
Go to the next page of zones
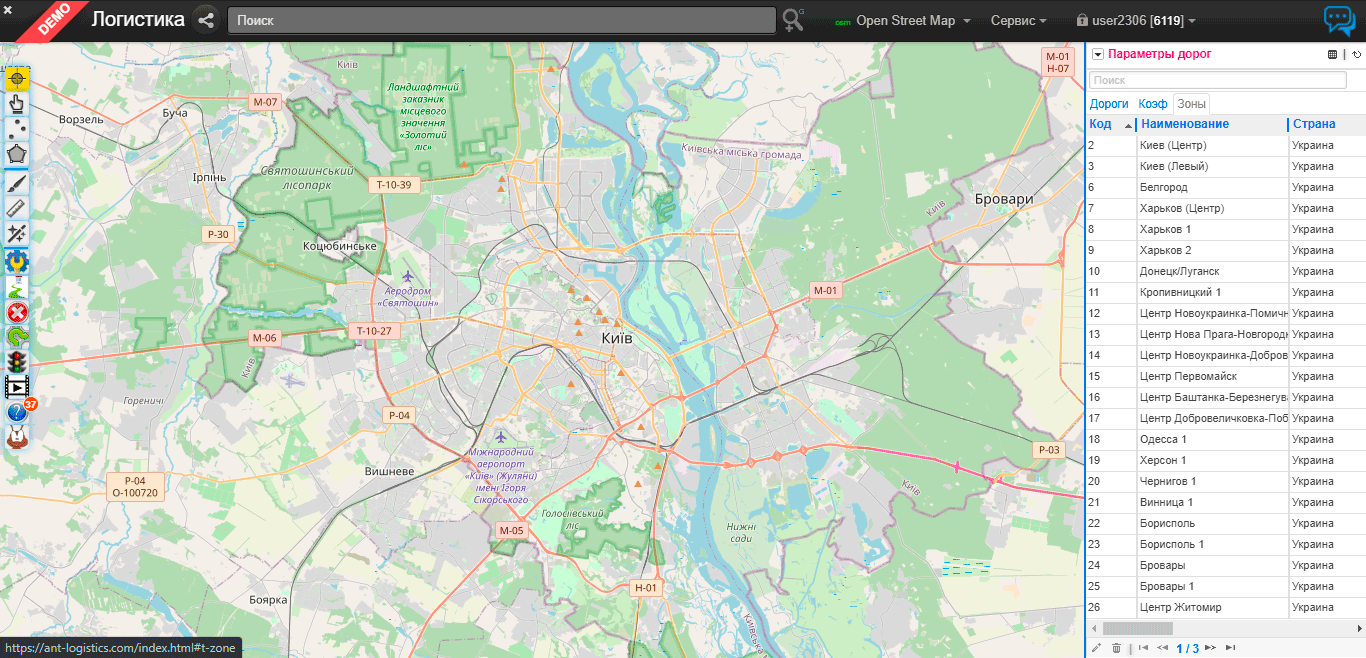click(x=1211, y=648)
